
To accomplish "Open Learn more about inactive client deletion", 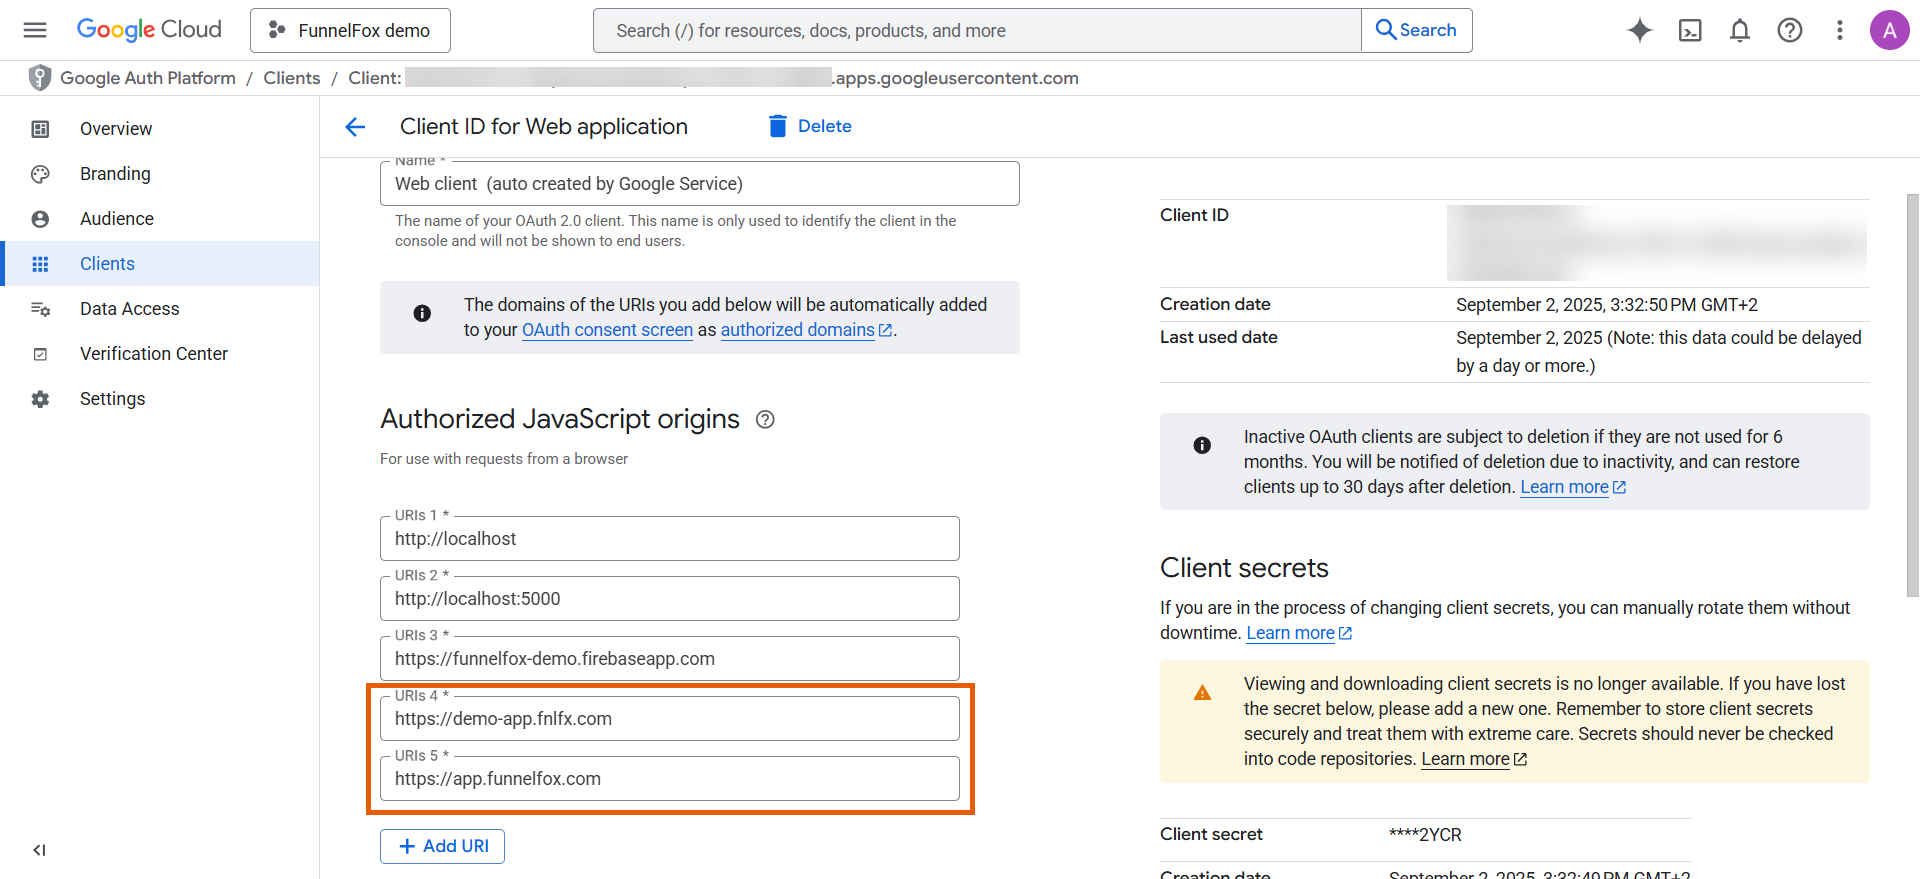I will pyautogui.click(x=1573, y=487).
